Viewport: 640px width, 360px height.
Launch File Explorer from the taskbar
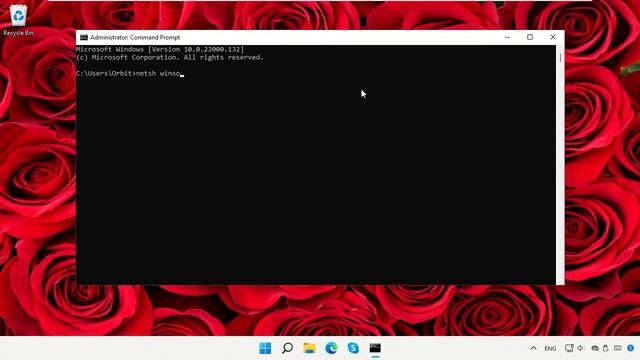click(309, 348)
